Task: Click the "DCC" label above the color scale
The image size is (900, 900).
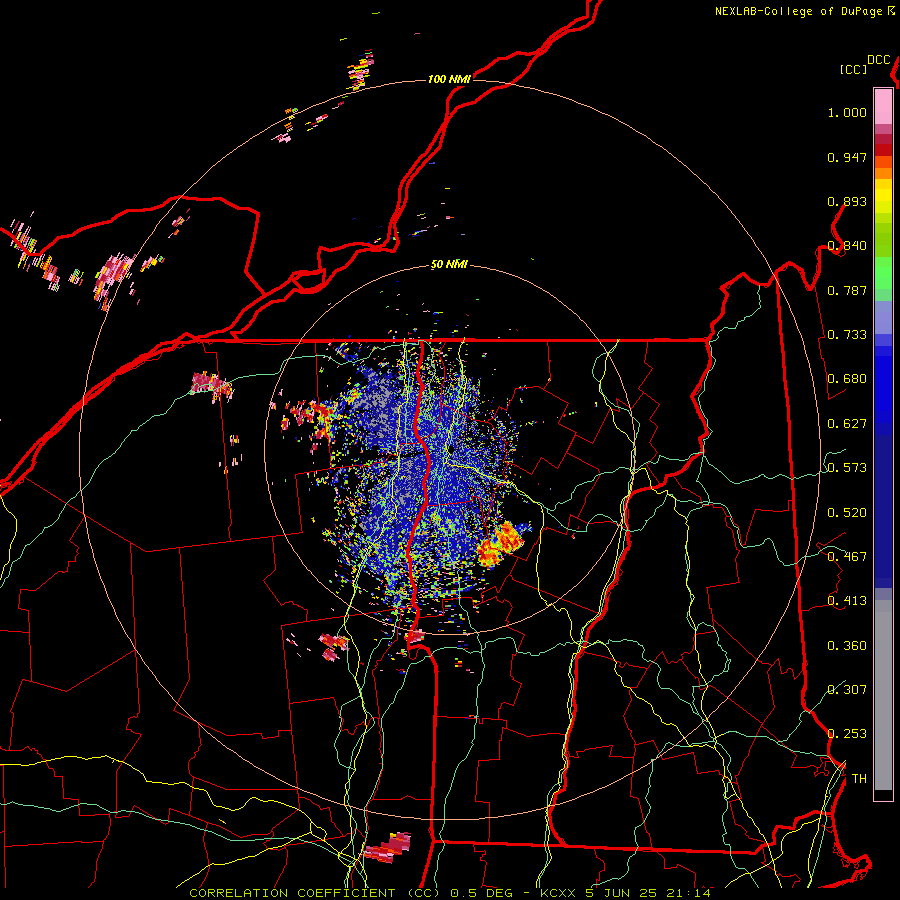Action: coord(878,60)
